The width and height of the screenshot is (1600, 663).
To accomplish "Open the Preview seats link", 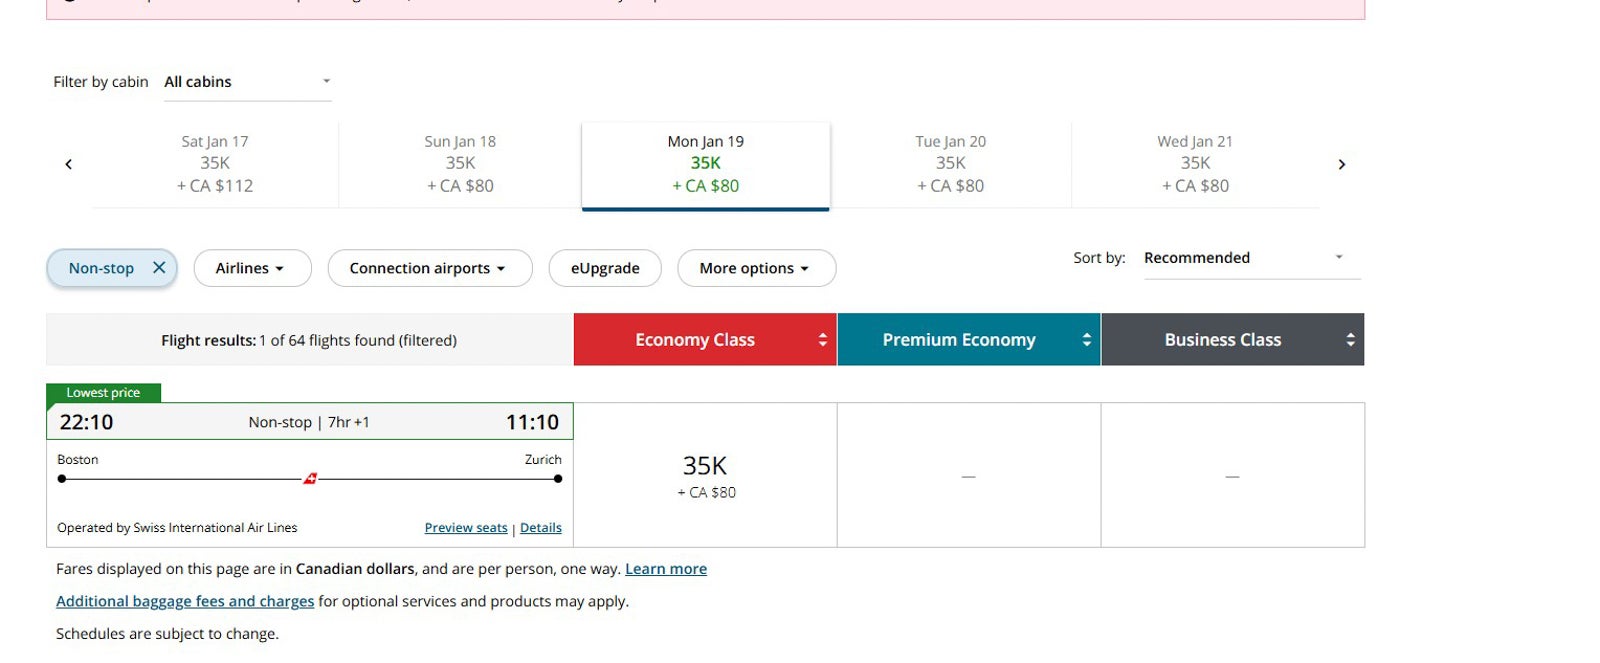I will coord(466,528).
